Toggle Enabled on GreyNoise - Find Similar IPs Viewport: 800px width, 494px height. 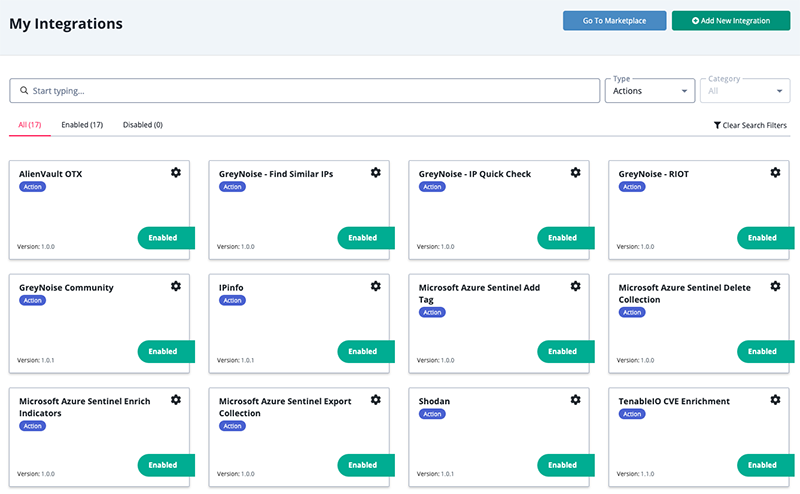366,238
